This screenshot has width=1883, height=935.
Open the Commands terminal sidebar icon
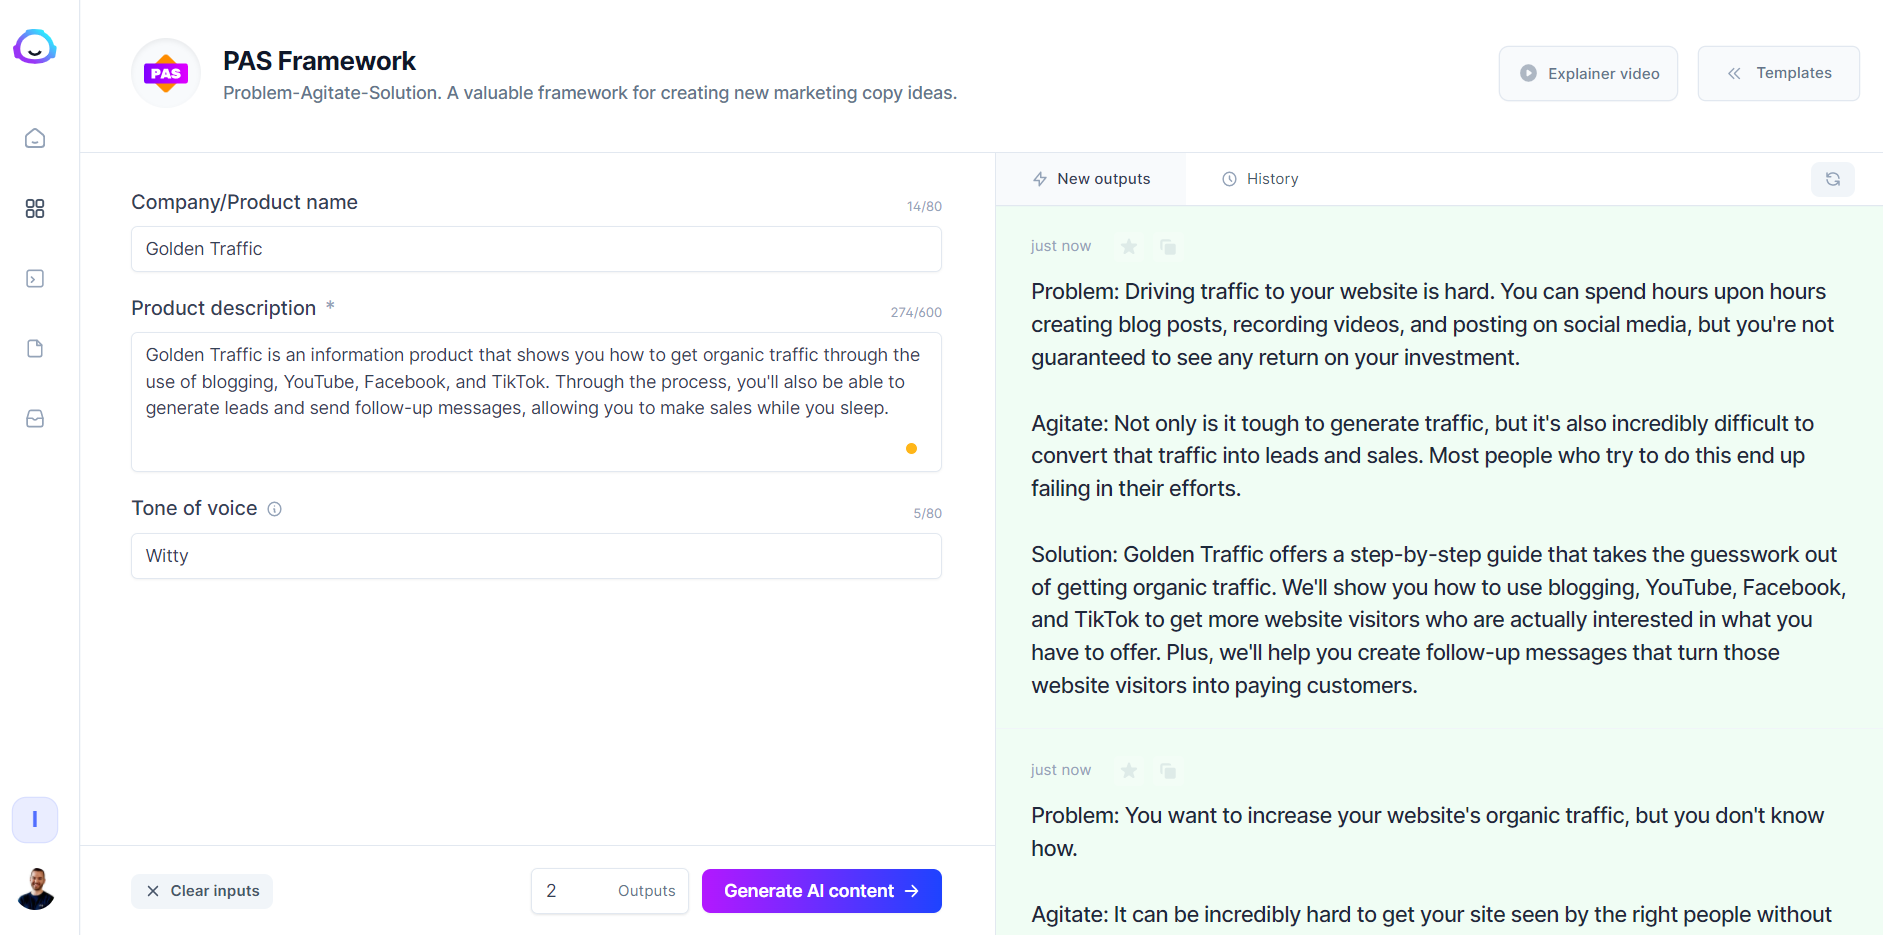click(x=35, y=278)
